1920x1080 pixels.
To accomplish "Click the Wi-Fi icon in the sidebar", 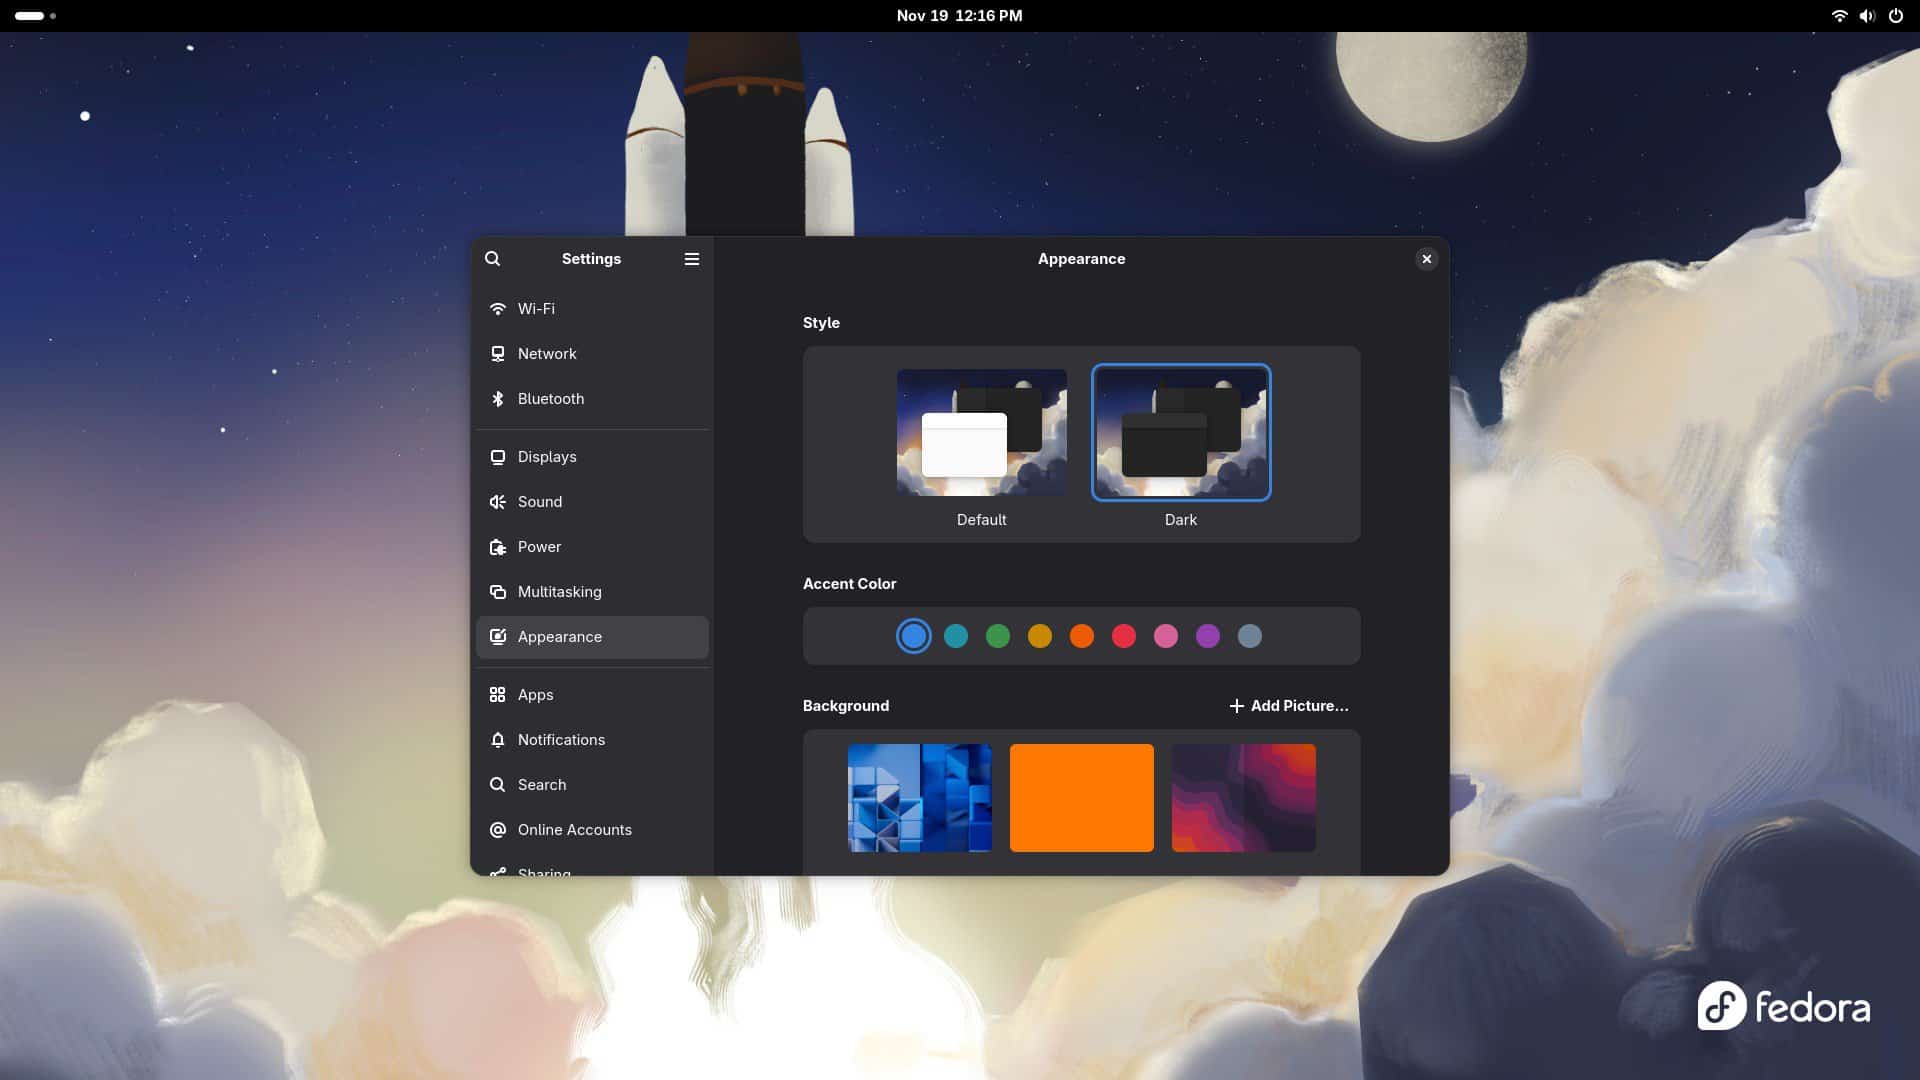I will (x=497, y=309).
